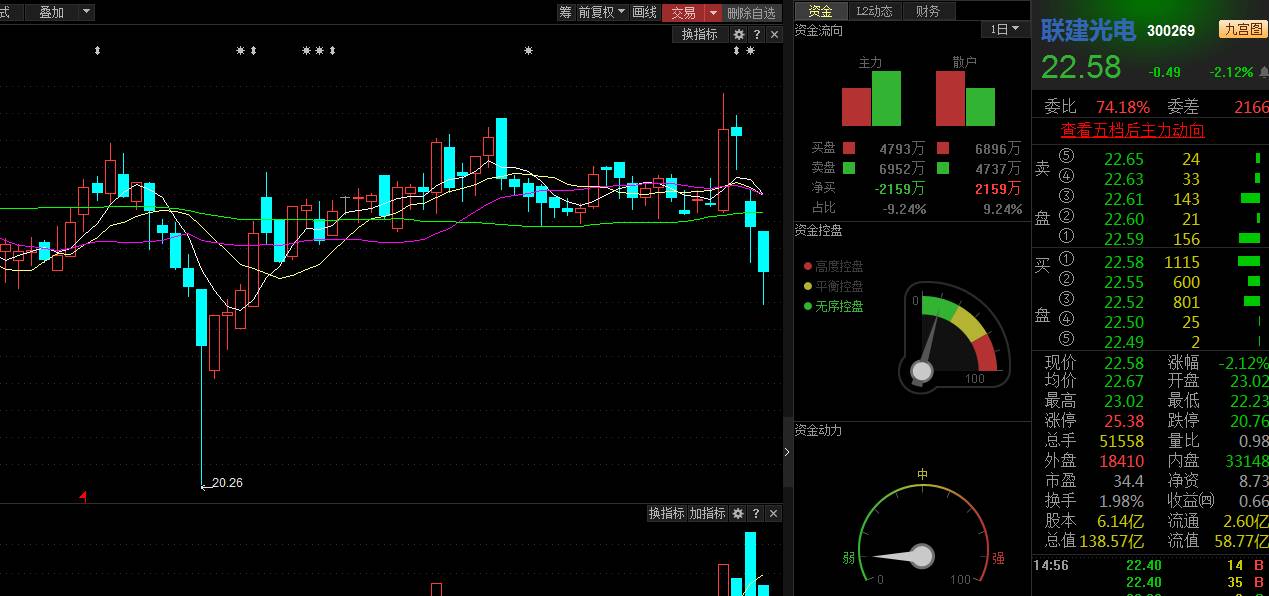Click the 20.26 low price label
1269x596 pixels.
[x=227, y=483]
